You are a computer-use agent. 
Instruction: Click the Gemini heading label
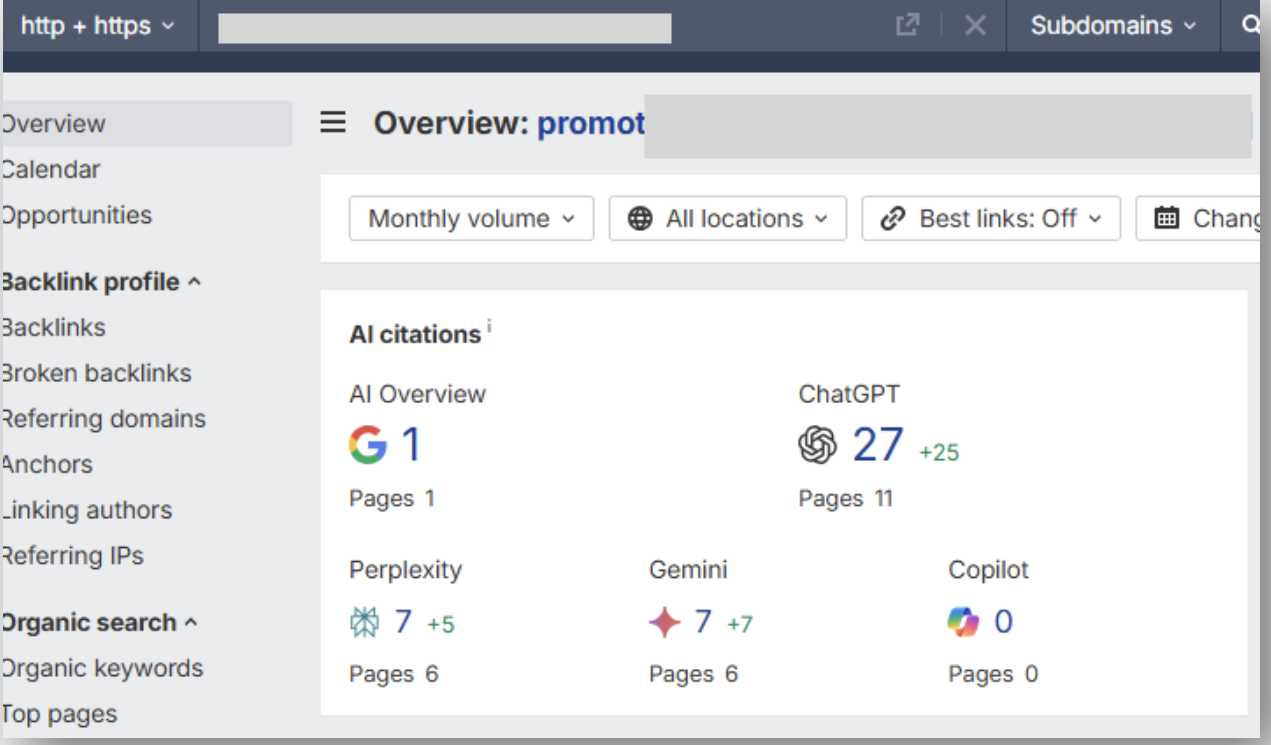click(x=688, y=571)
